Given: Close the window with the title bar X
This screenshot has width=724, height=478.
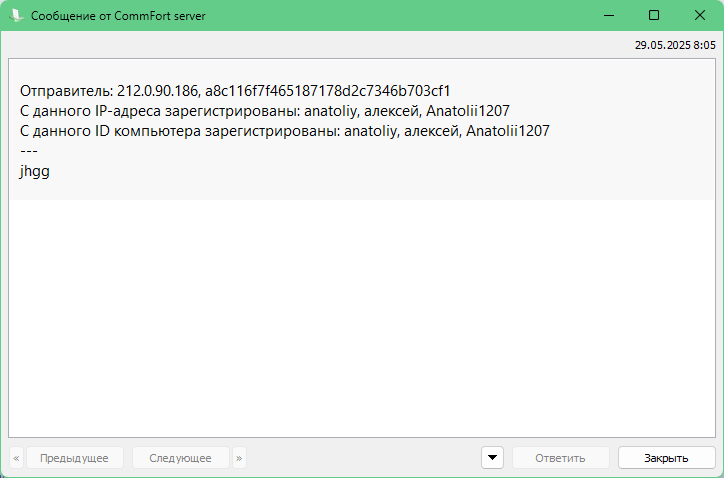Looking at the screenshot, I should (700, 15).
